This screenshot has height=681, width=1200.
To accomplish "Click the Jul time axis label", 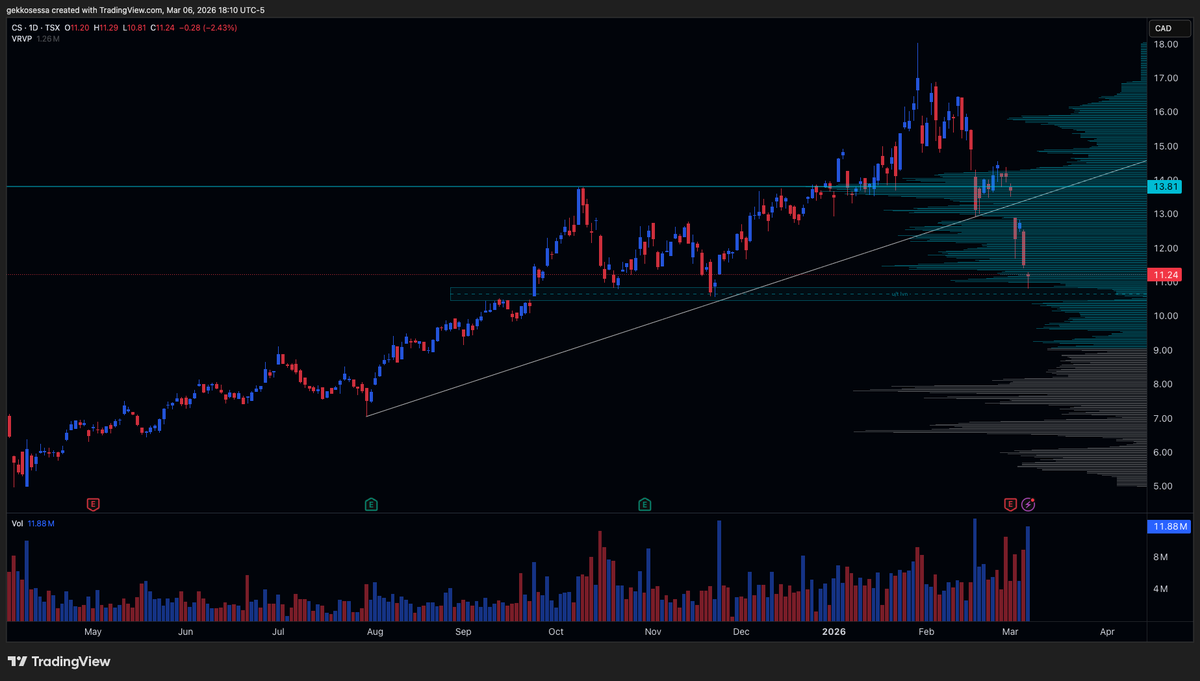I will point(277,632).
